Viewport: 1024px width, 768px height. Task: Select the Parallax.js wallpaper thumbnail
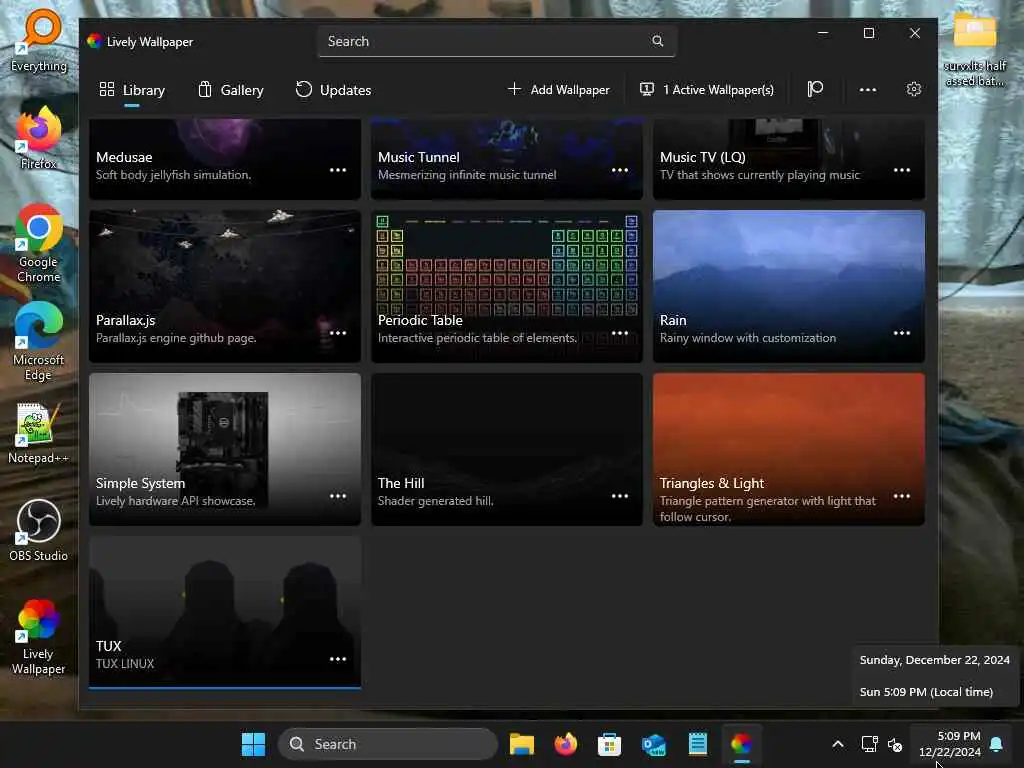[x=225, y=286]
